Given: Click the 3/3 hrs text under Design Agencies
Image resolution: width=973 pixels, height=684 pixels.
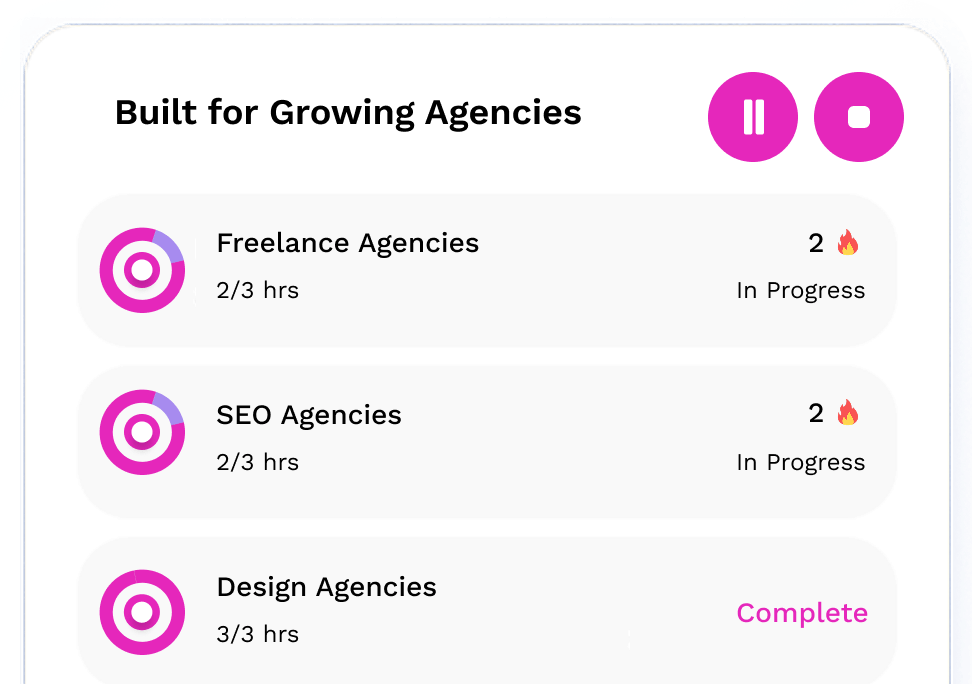Looking at the screenshot, I should [x=257, y=635].
